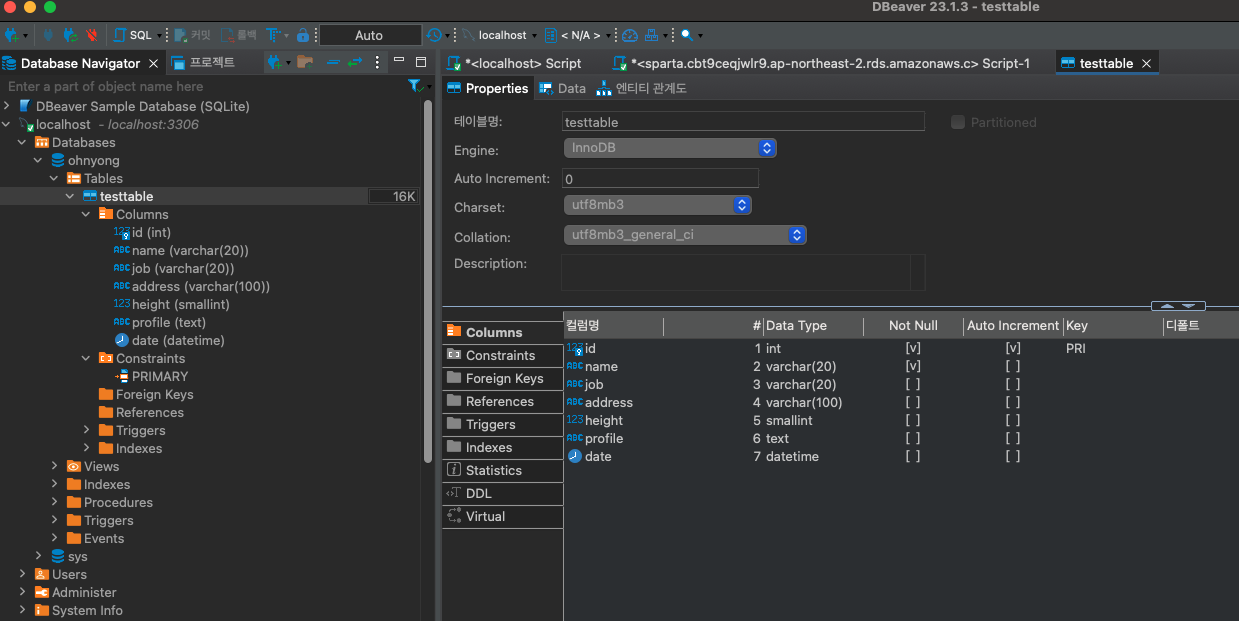Switch to the sparta Script-1 editor tab
The image size is (1239, 621).
[x=820, y=63]
